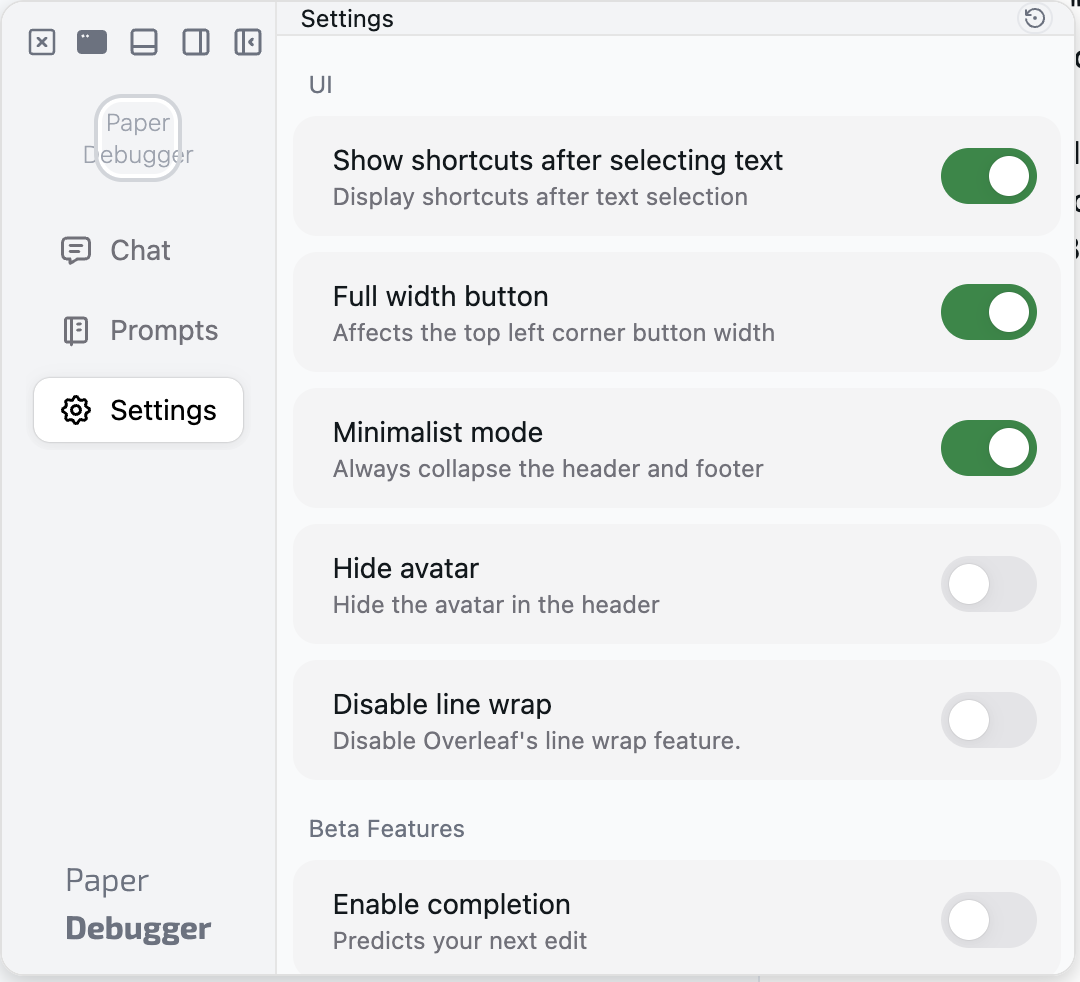Switch to floating window layout icon
1080x982 pixels.
[92, 42]
